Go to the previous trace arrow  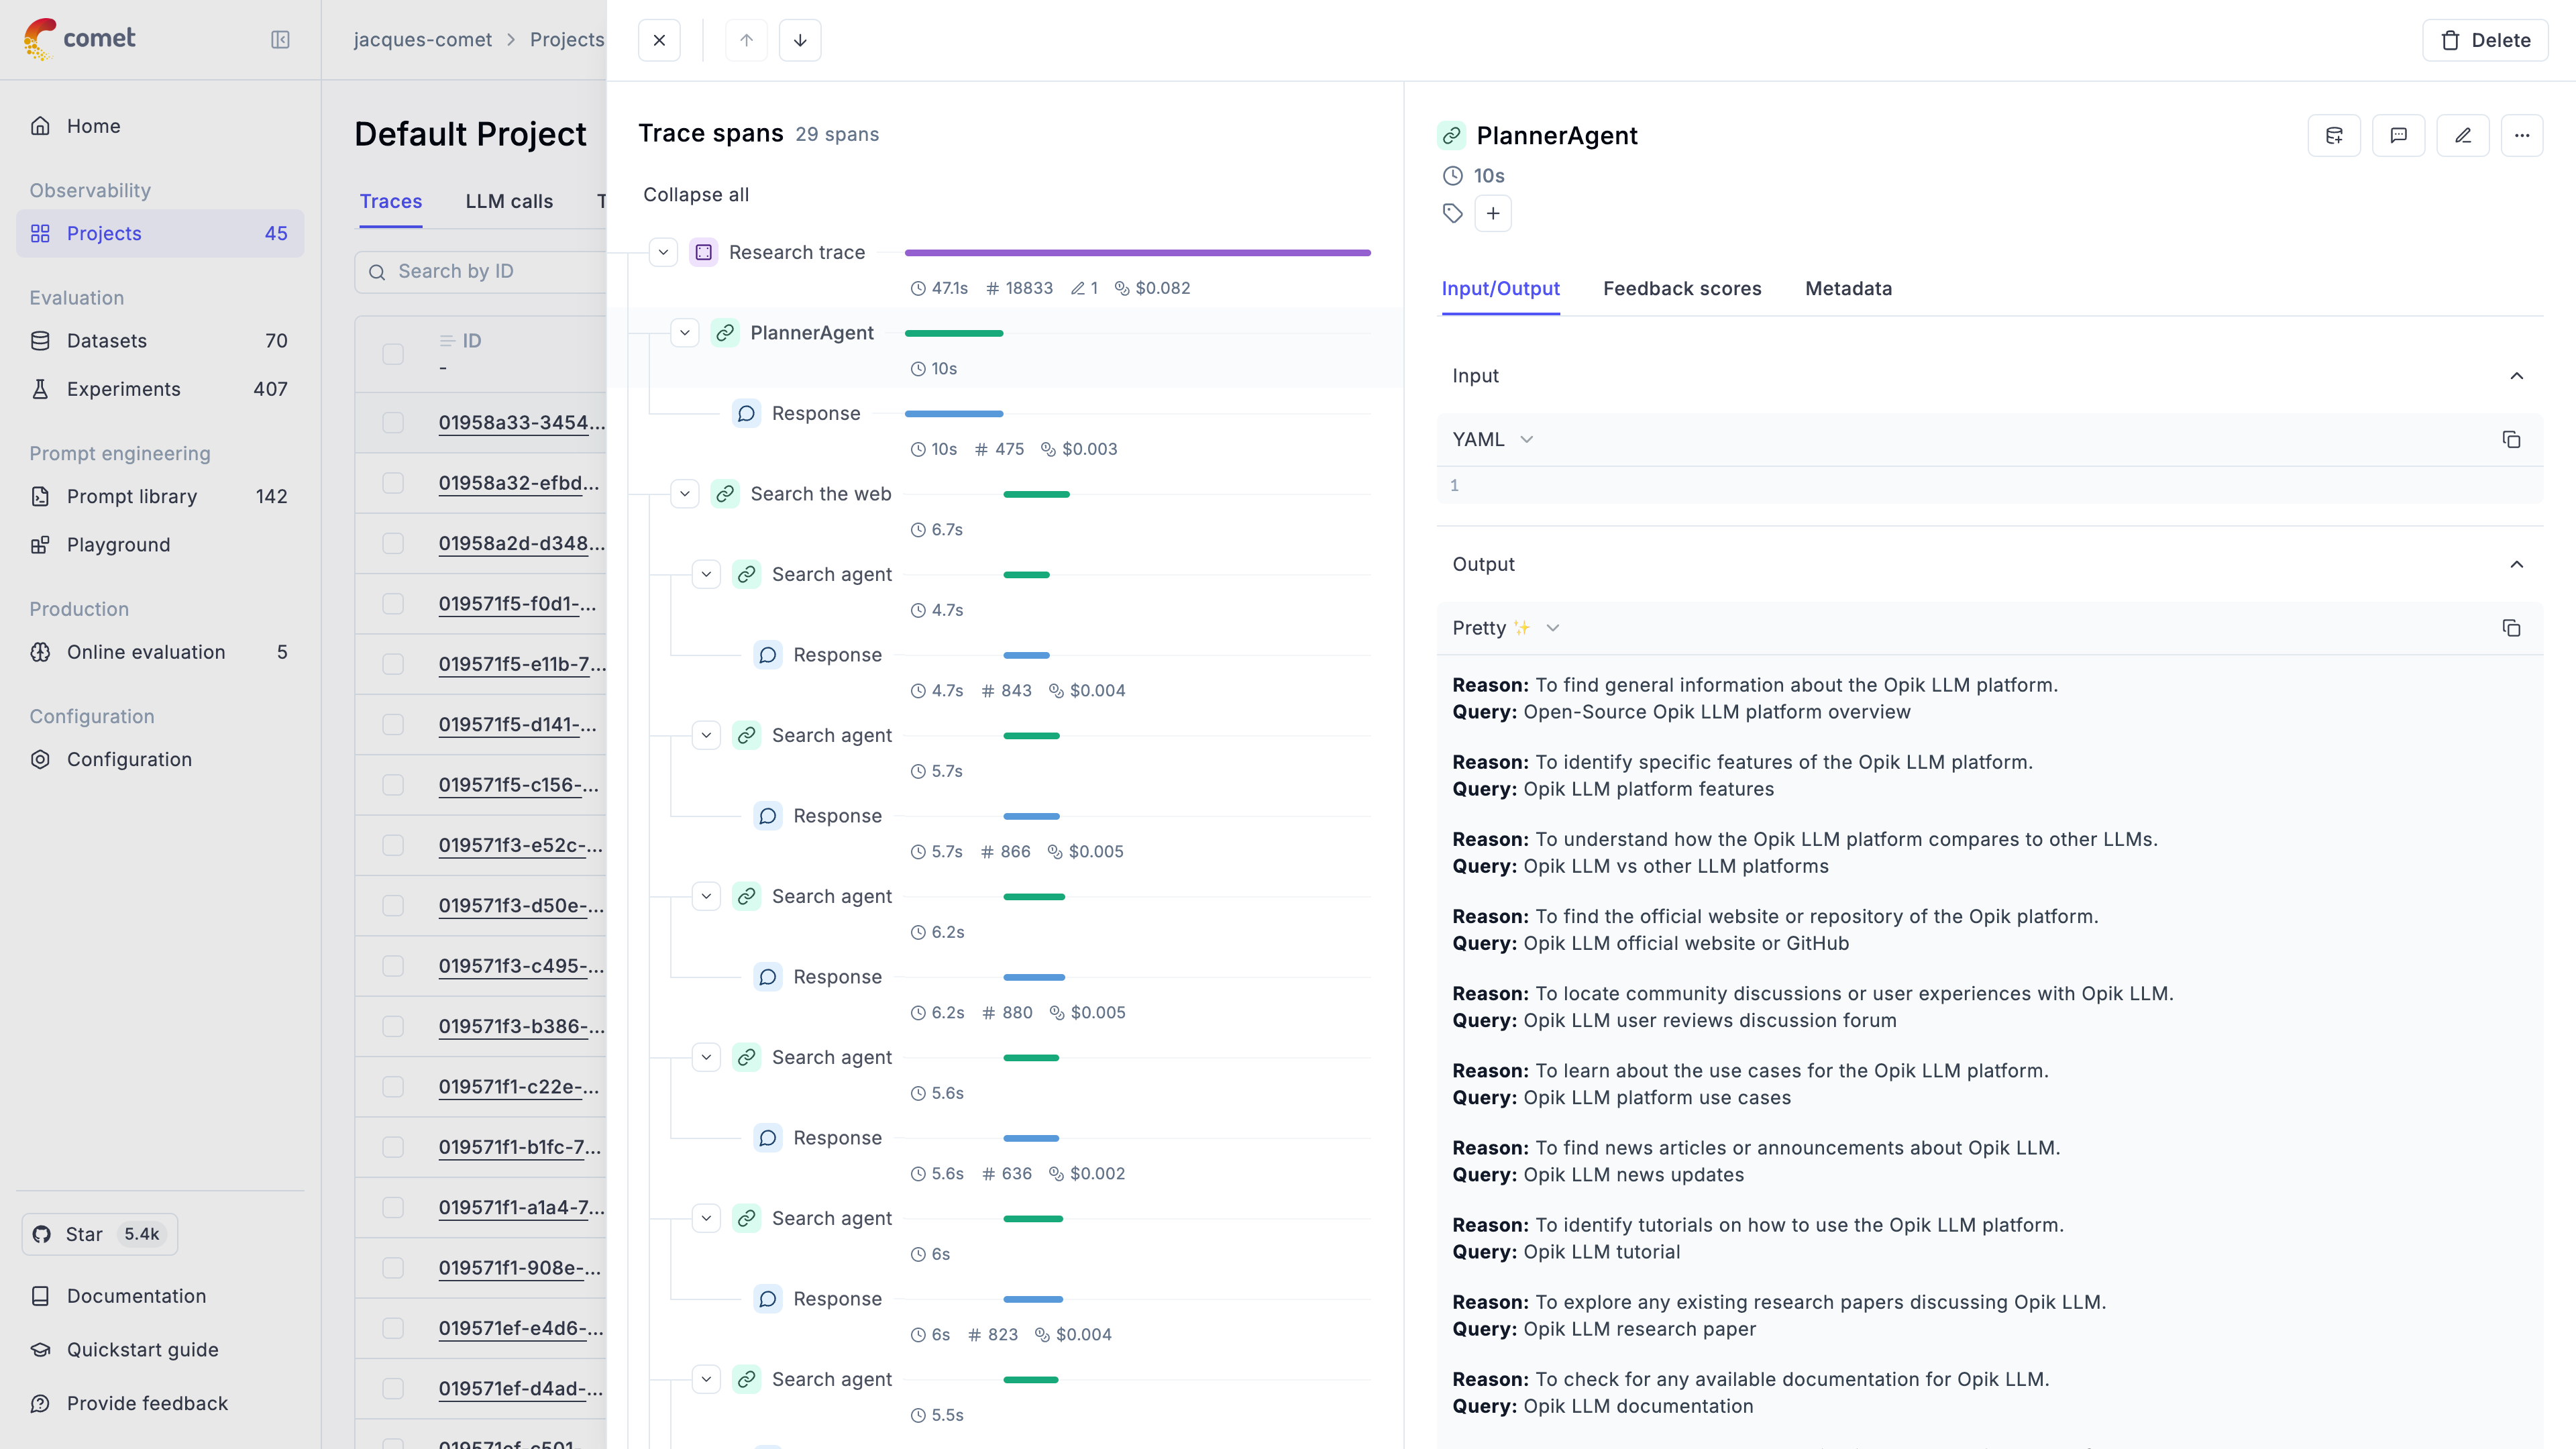tap(746, 40)
